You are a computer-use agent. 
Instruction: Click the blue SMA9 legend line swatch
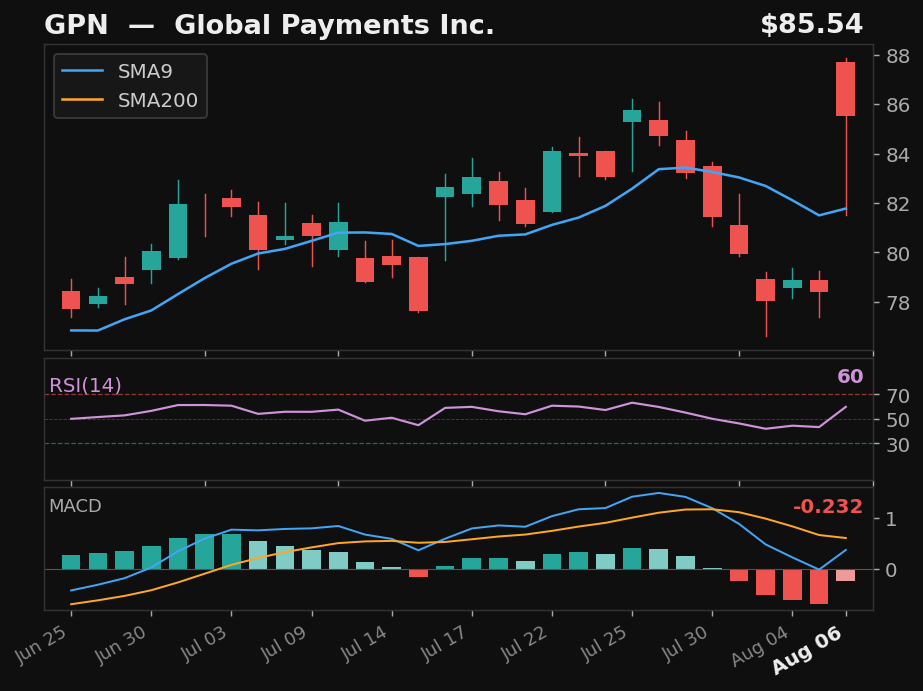(x=83, y=71)
